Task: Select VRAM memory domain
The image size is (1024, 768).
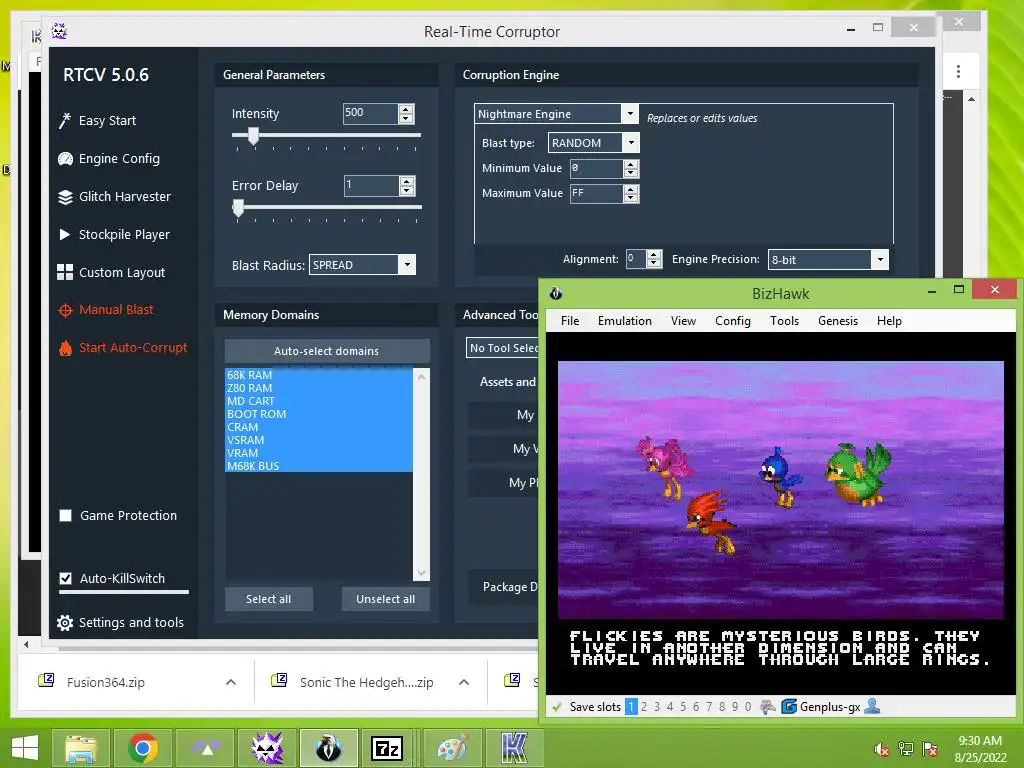Action: click(x=319, y=453)
